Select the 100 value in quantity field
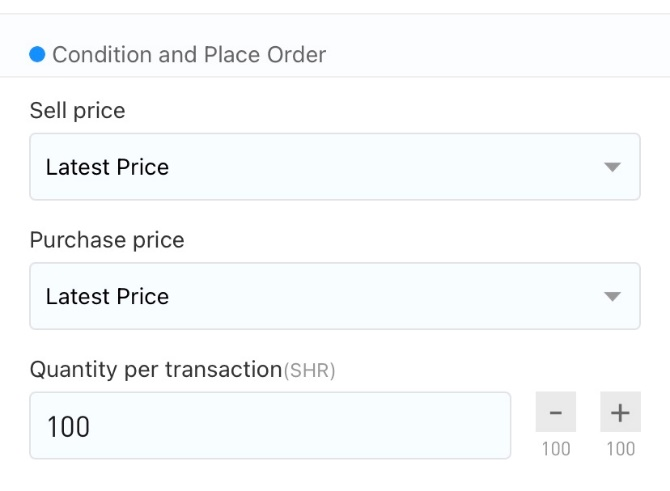 click(68, 426)
